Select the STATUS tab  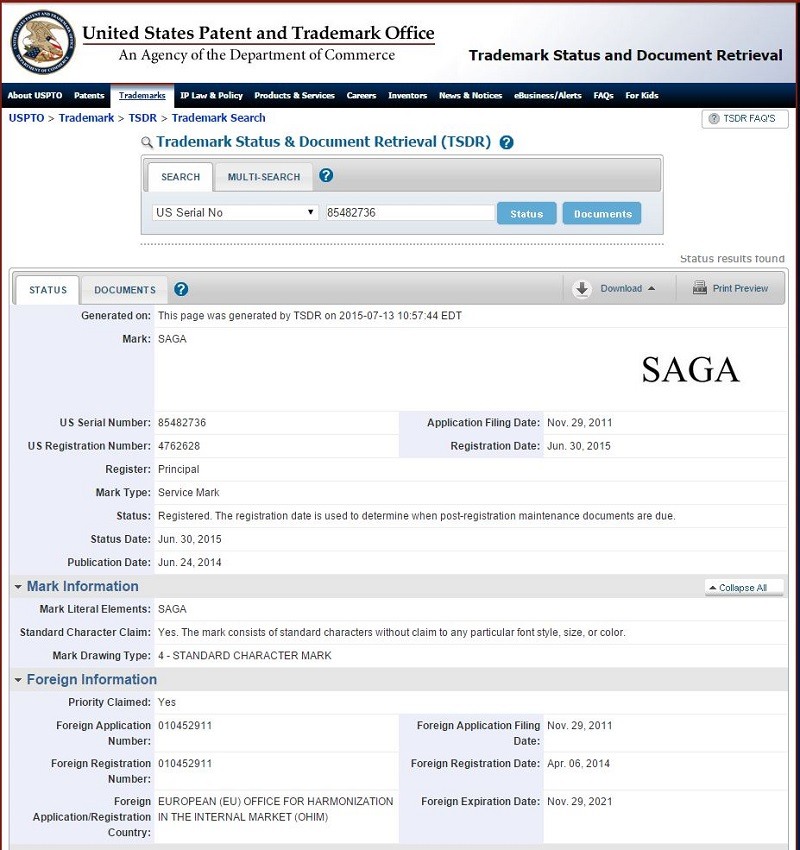[48, 290]
